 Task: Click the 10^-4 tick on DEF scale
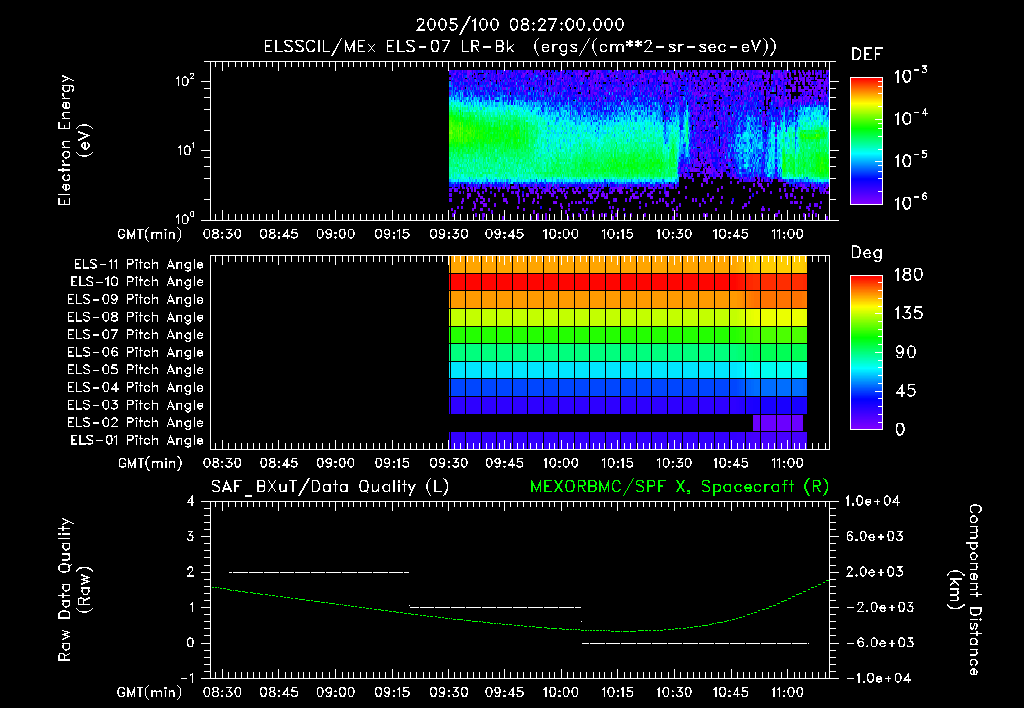(x=910, y=118)
